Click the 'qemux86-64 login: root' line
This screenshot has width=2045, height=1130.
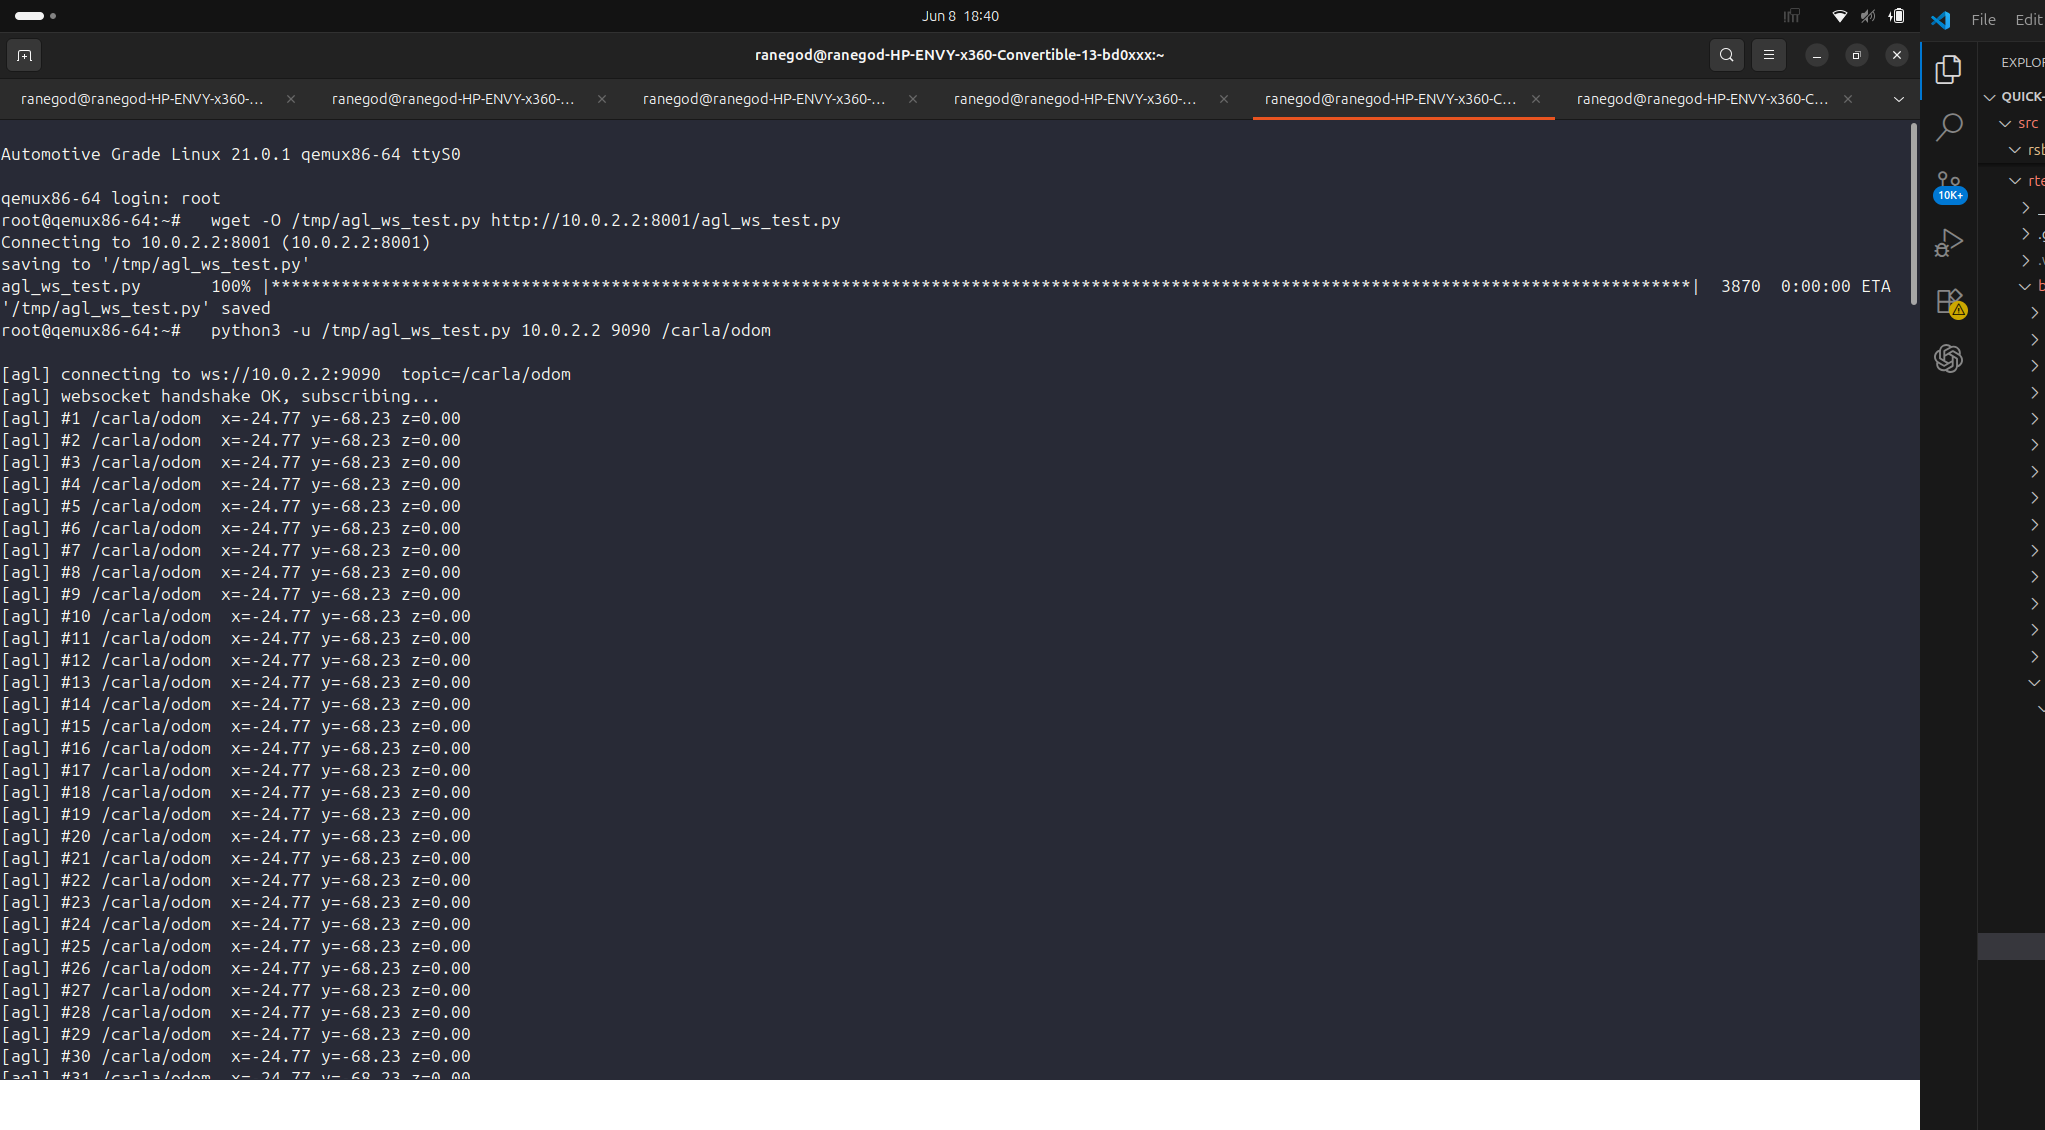[x=111, y=198]
